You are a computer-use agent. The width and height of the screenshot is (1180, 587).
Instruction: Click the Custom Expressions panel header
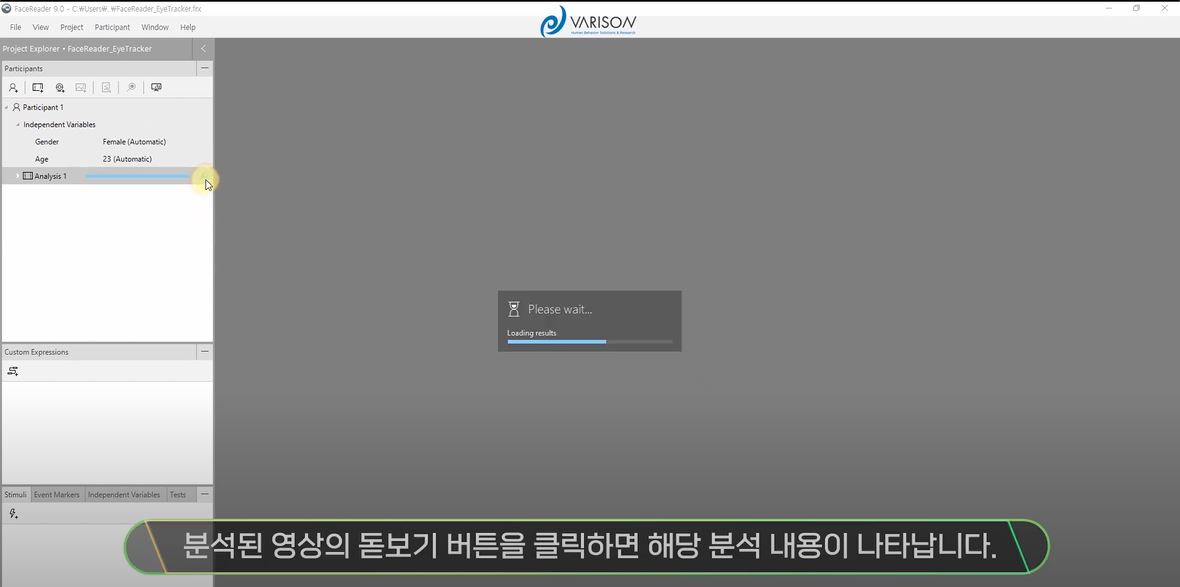click(x=99, y=351)
